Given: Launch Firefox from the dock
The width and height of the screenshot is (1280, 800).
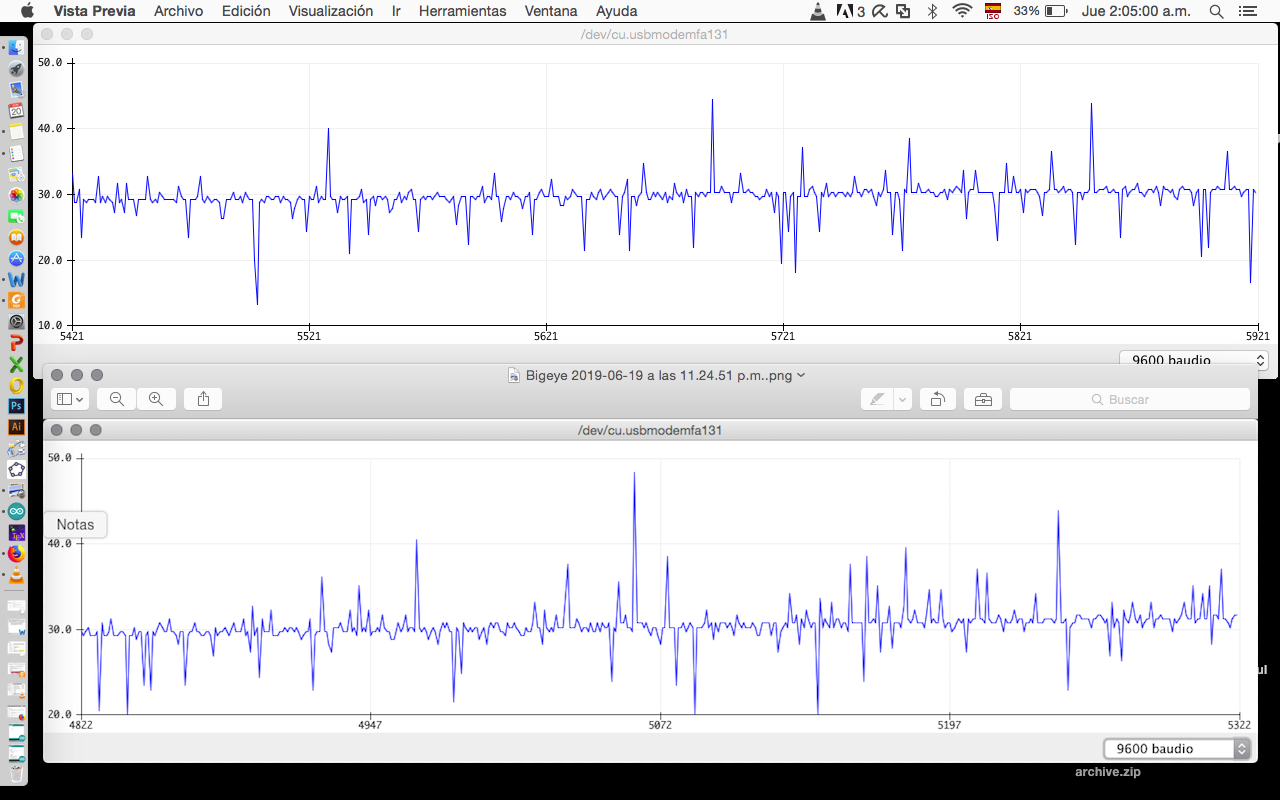Looking at the screenshot, I should (x=16, y=553).
